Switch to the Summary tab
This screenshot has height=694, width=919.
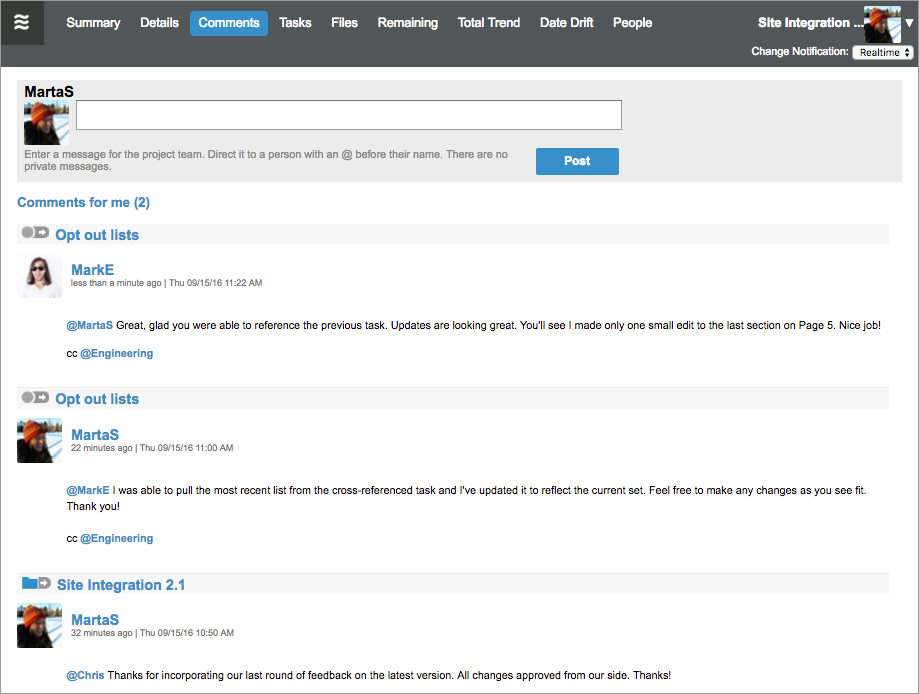(93, 23)
